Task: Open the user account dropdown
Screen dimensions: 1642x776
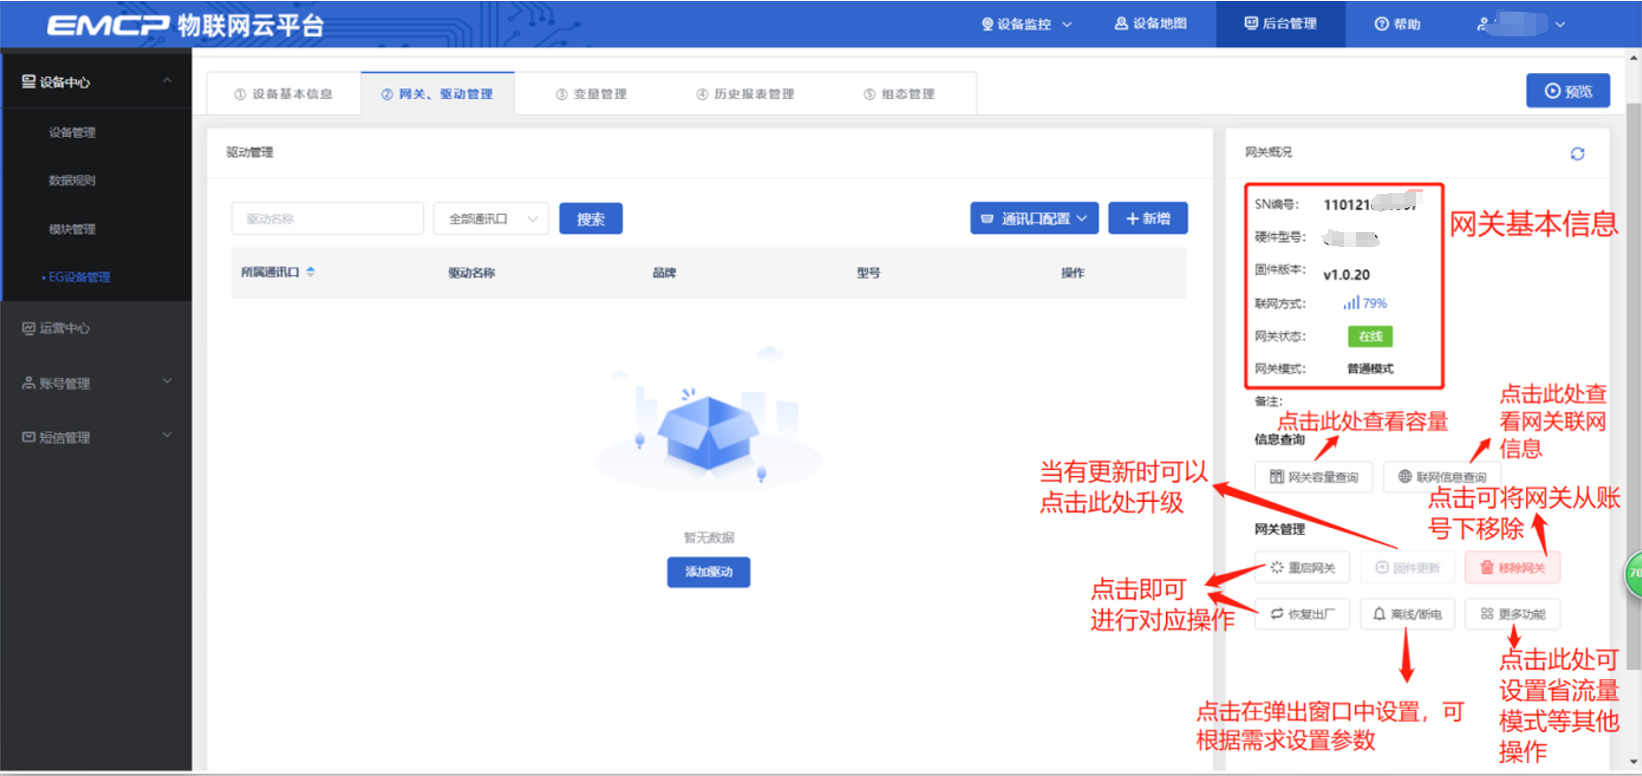Action: point(1521,24)
